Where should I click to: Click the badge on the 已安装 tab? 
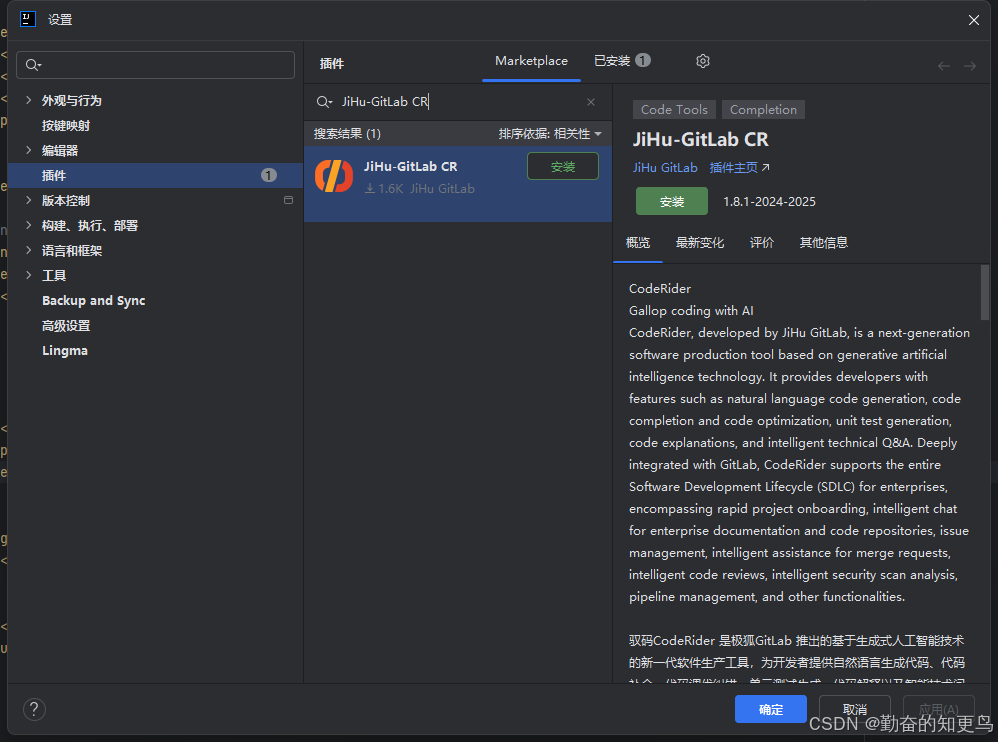click(x=643, y=60)
